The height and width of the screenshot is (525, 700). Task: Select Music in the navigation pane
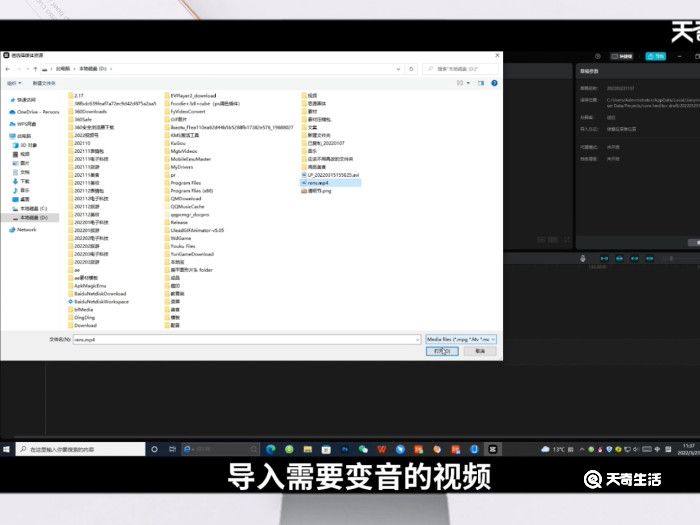pos(21,190)
